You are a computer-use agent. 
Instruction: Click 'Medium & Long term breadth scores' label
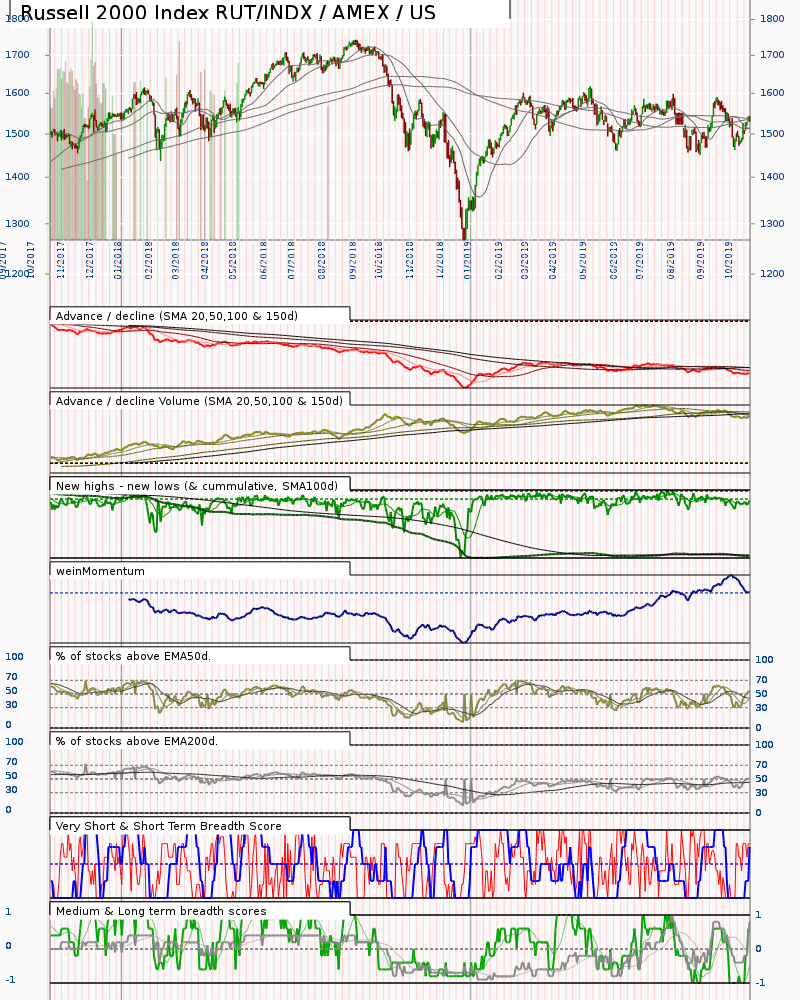tap(161, 911)
